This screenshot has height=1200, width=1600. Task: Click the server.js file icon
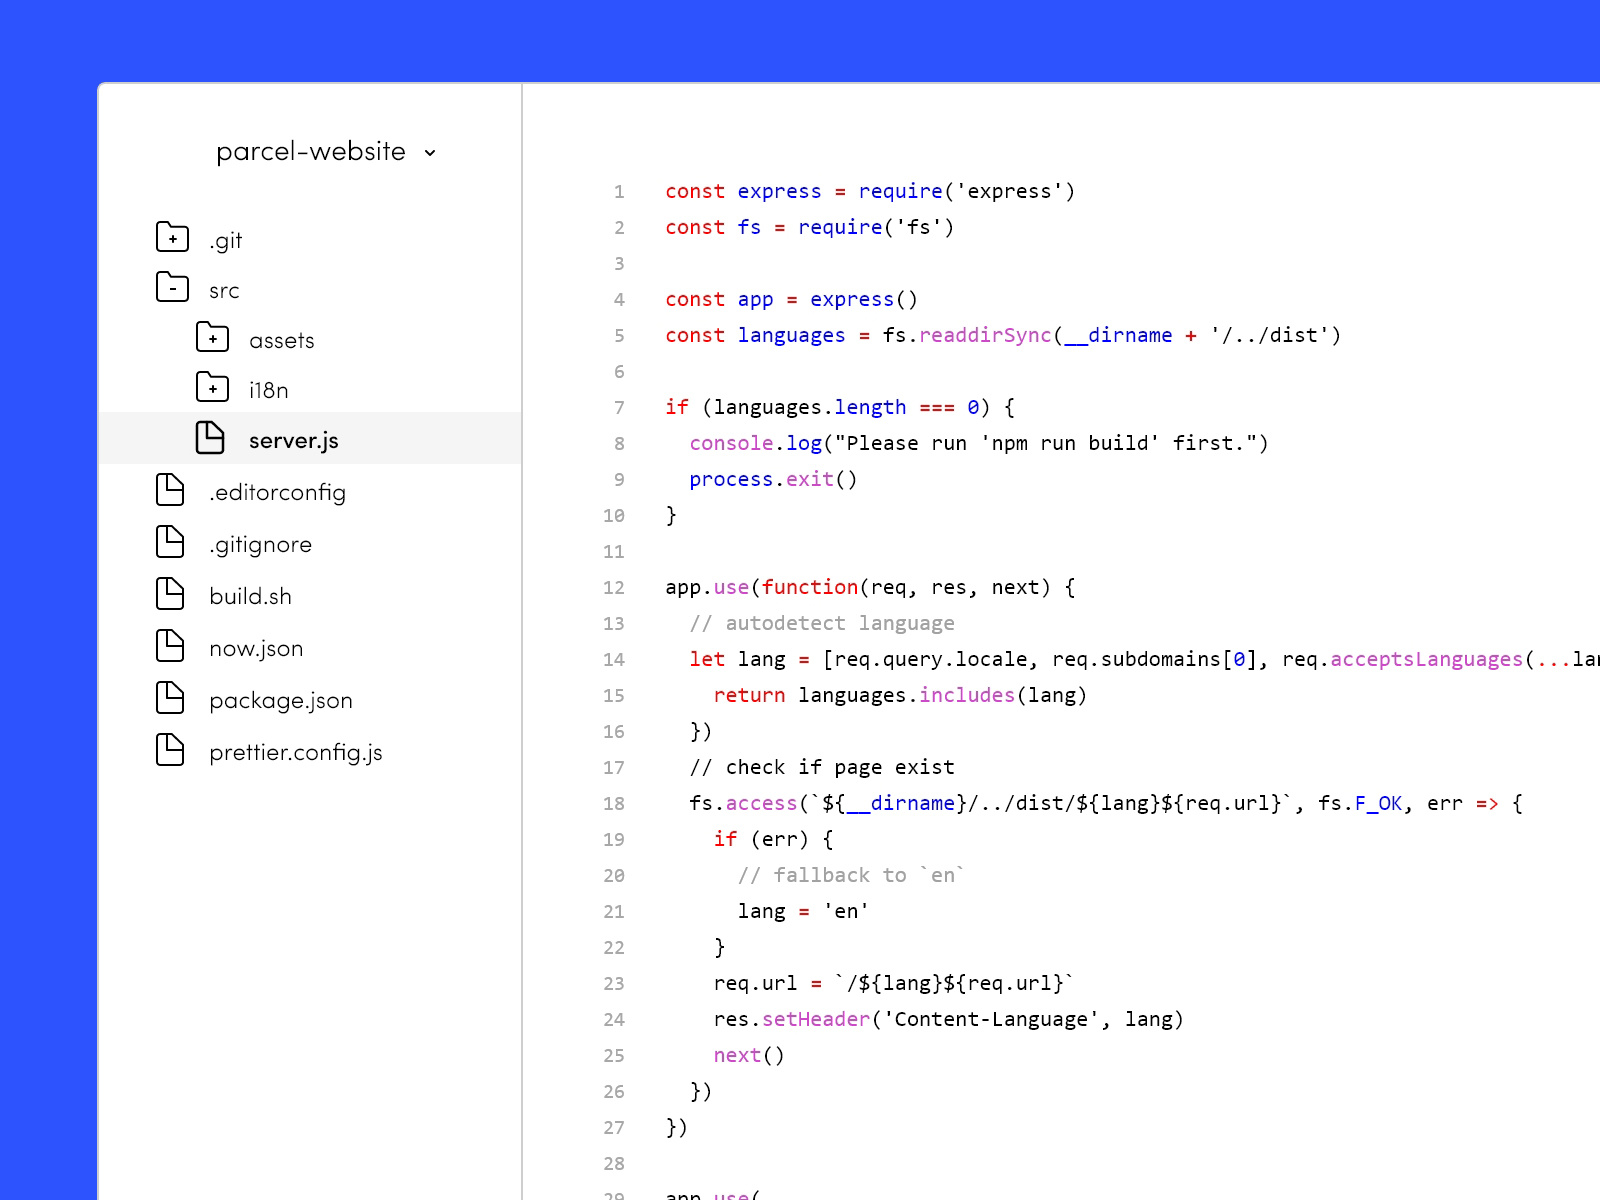(x=212, y=438)
